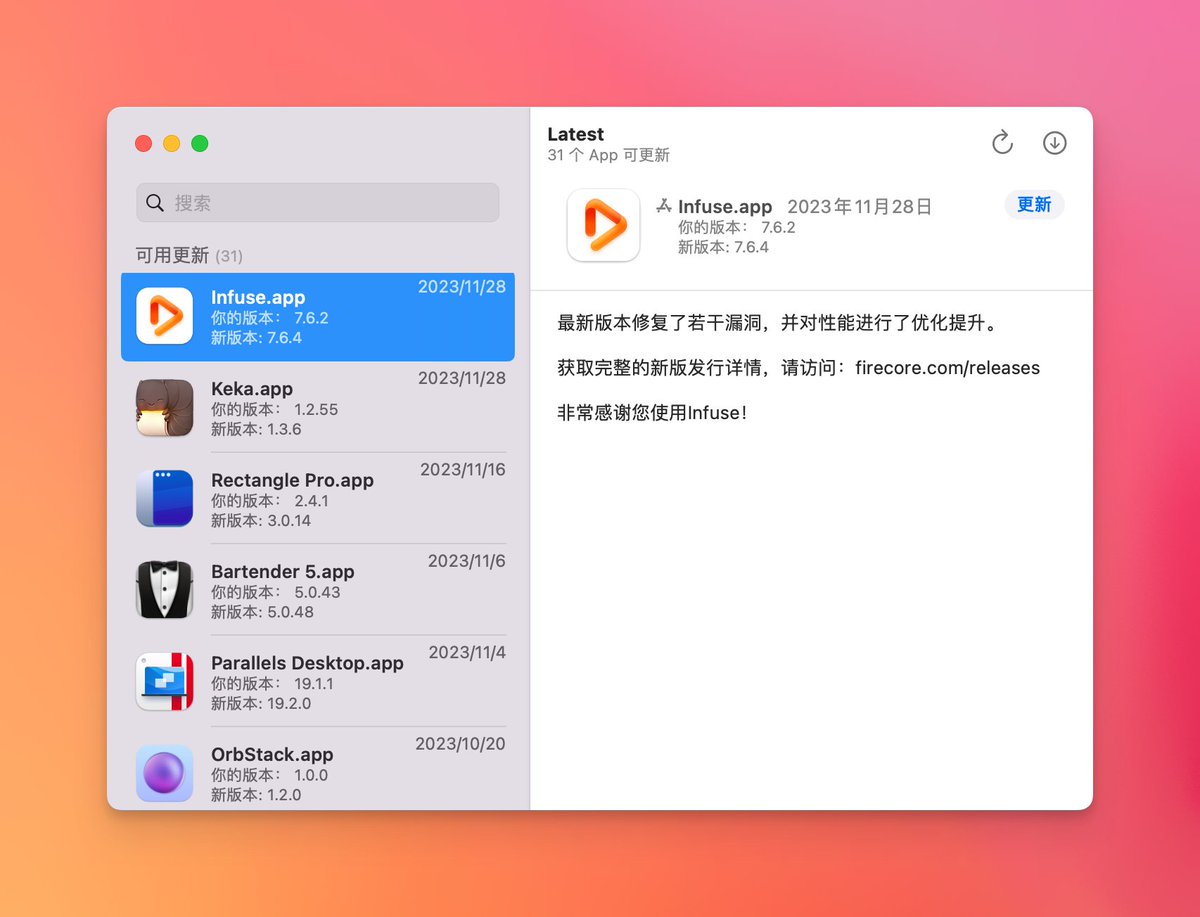Click the firecore.com/releases link text
This screenshot has height=917, width=1200.
[947, 368]
